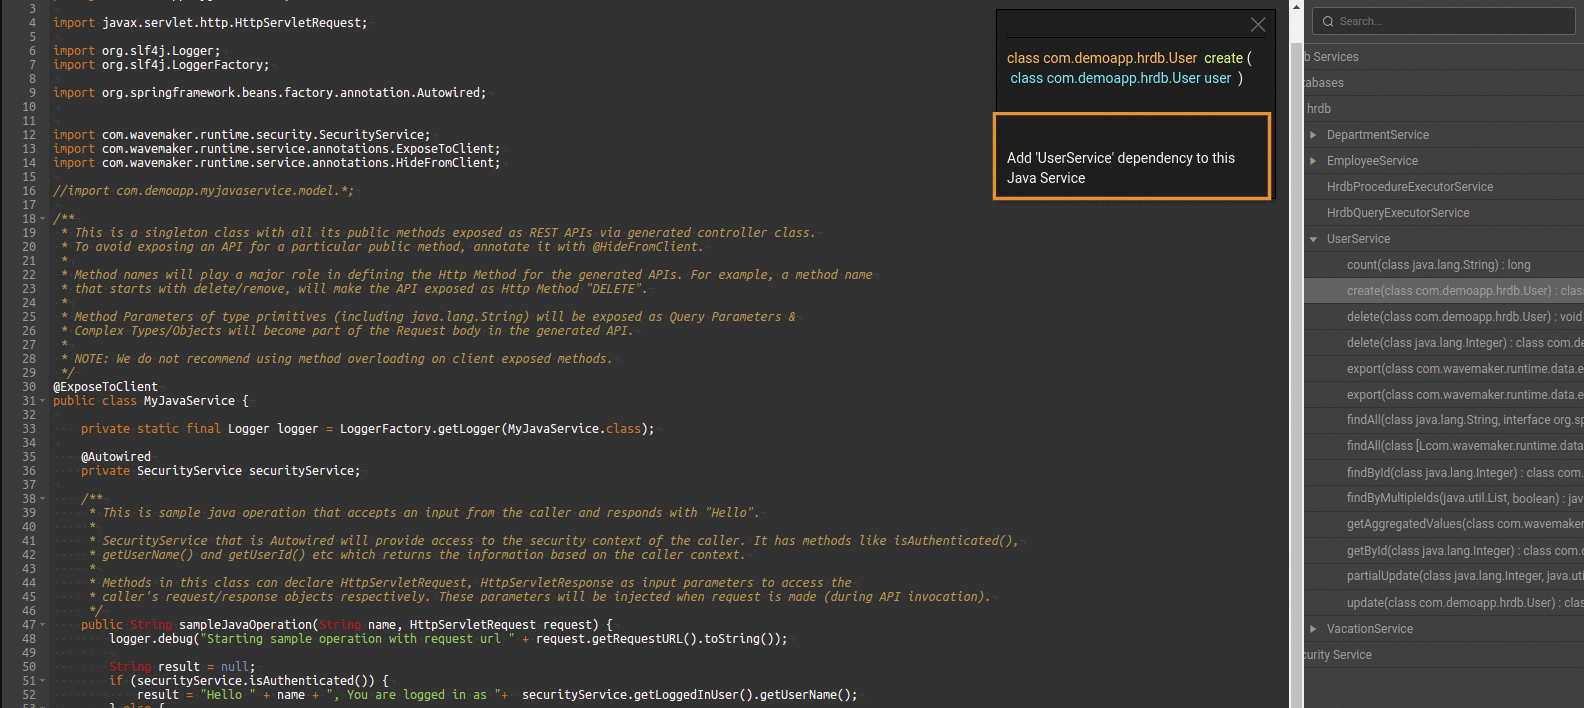Expand the VacationService tree node
This screenshot has height=708, width=1584.
(x=1313, y=629)
